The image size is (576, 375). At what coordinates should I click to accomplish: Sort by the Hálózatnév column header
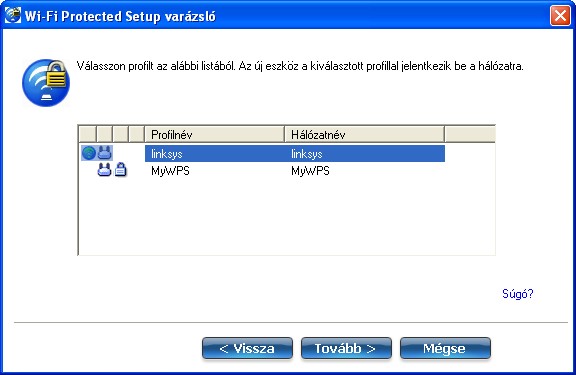pyautogui.click(x=364, y=134)
